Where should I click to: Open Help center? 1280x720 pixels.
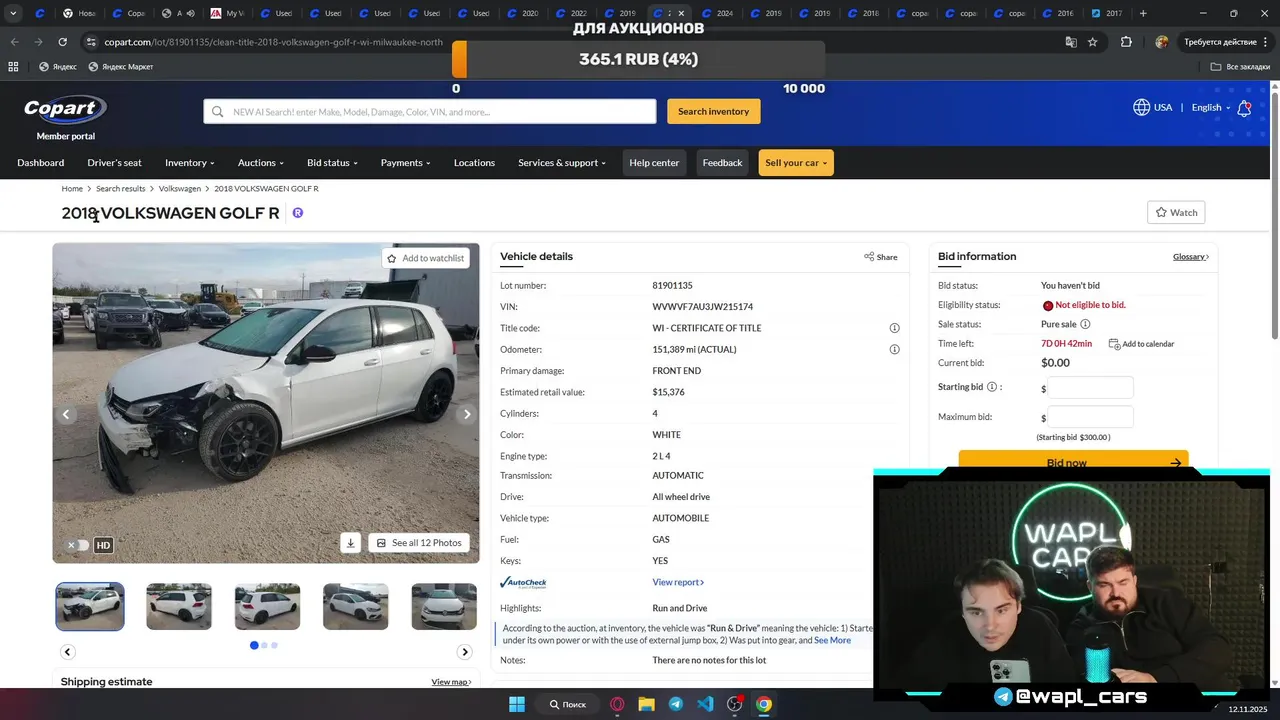654,163
